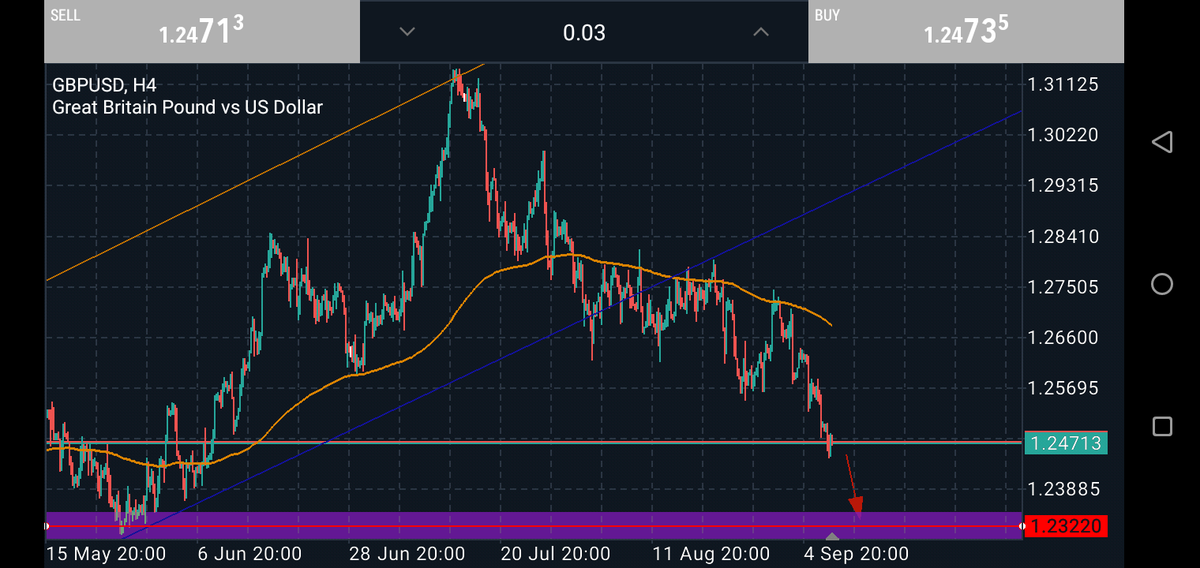
Task: Select price axis label 1.30220
Action: (1063, 135)
